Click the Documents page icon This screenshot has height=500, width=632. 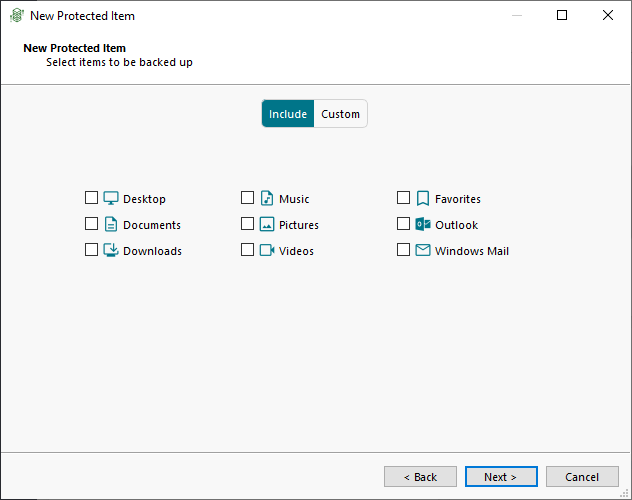pos(111,224)
